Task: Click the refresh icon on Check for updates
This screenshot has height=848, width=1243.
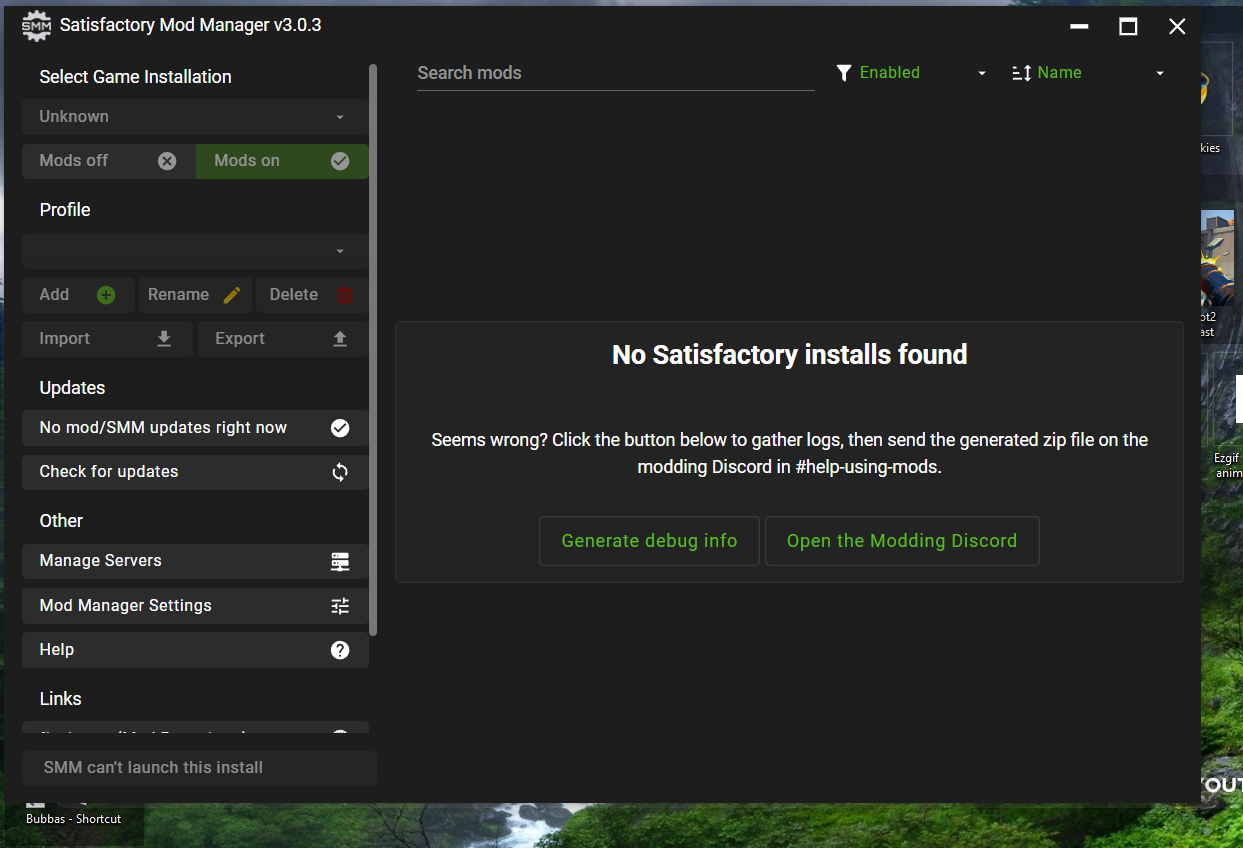Action: point(340,472)
